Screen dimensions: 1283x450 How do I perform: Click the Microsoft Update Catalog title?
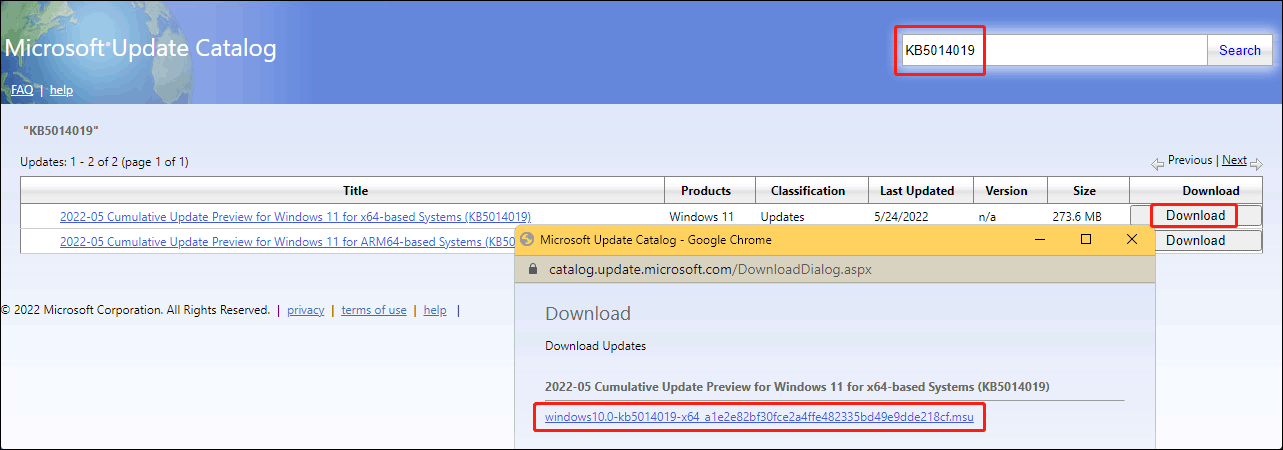(x=141, y=48)
